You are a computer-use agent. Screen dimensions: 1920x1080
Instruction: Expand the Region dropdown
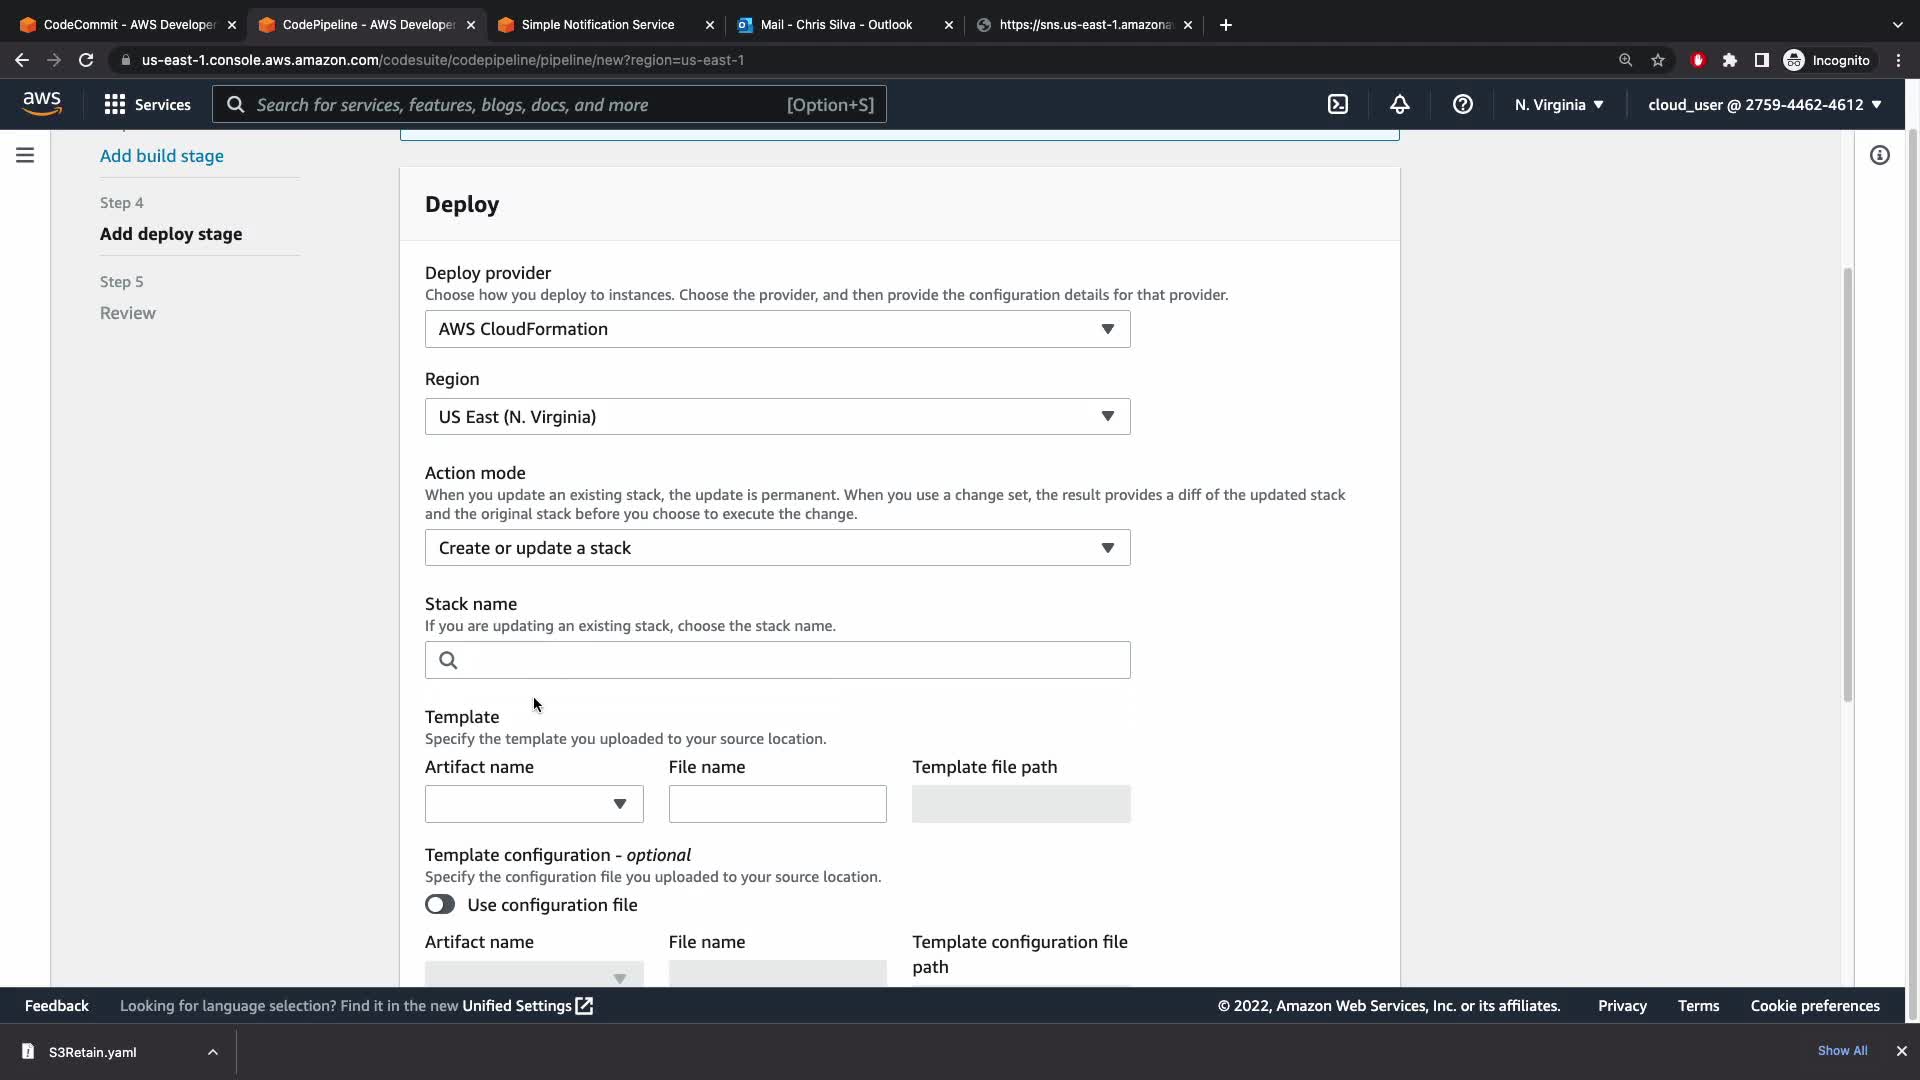(x=777, y=416)
